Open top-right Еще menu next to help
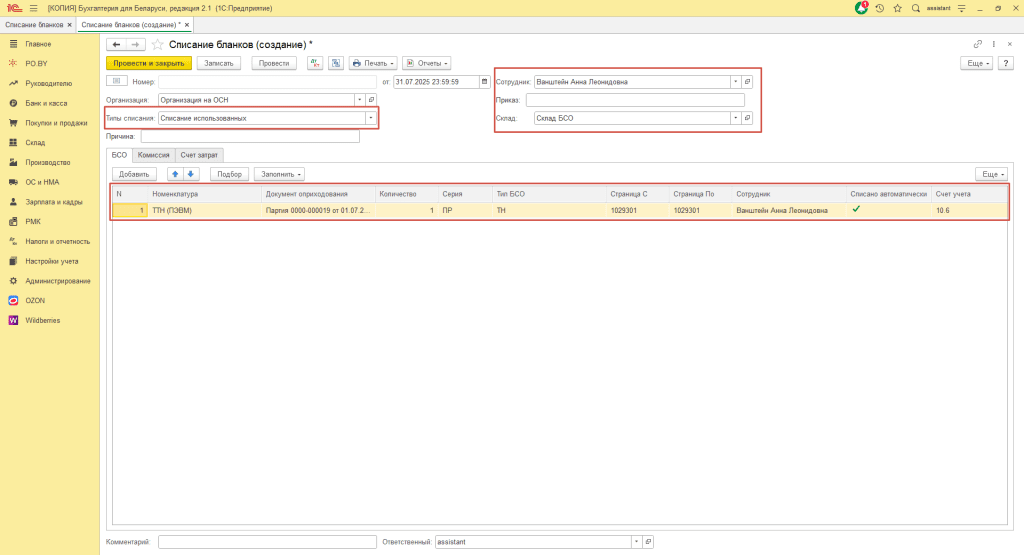The width and height of the screenshot is (1024, 555). point(977,63)
